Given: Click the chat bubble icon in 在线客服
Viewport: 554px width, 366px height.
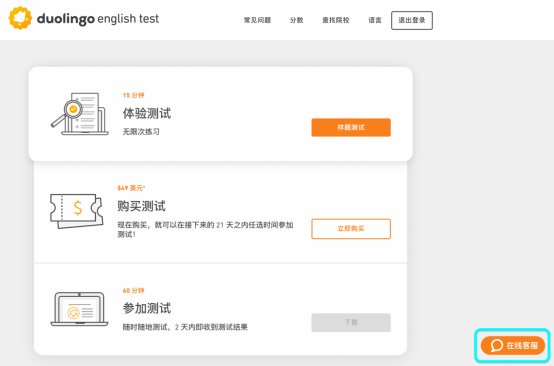Looking at the screenshot, I should coord(496,345).
